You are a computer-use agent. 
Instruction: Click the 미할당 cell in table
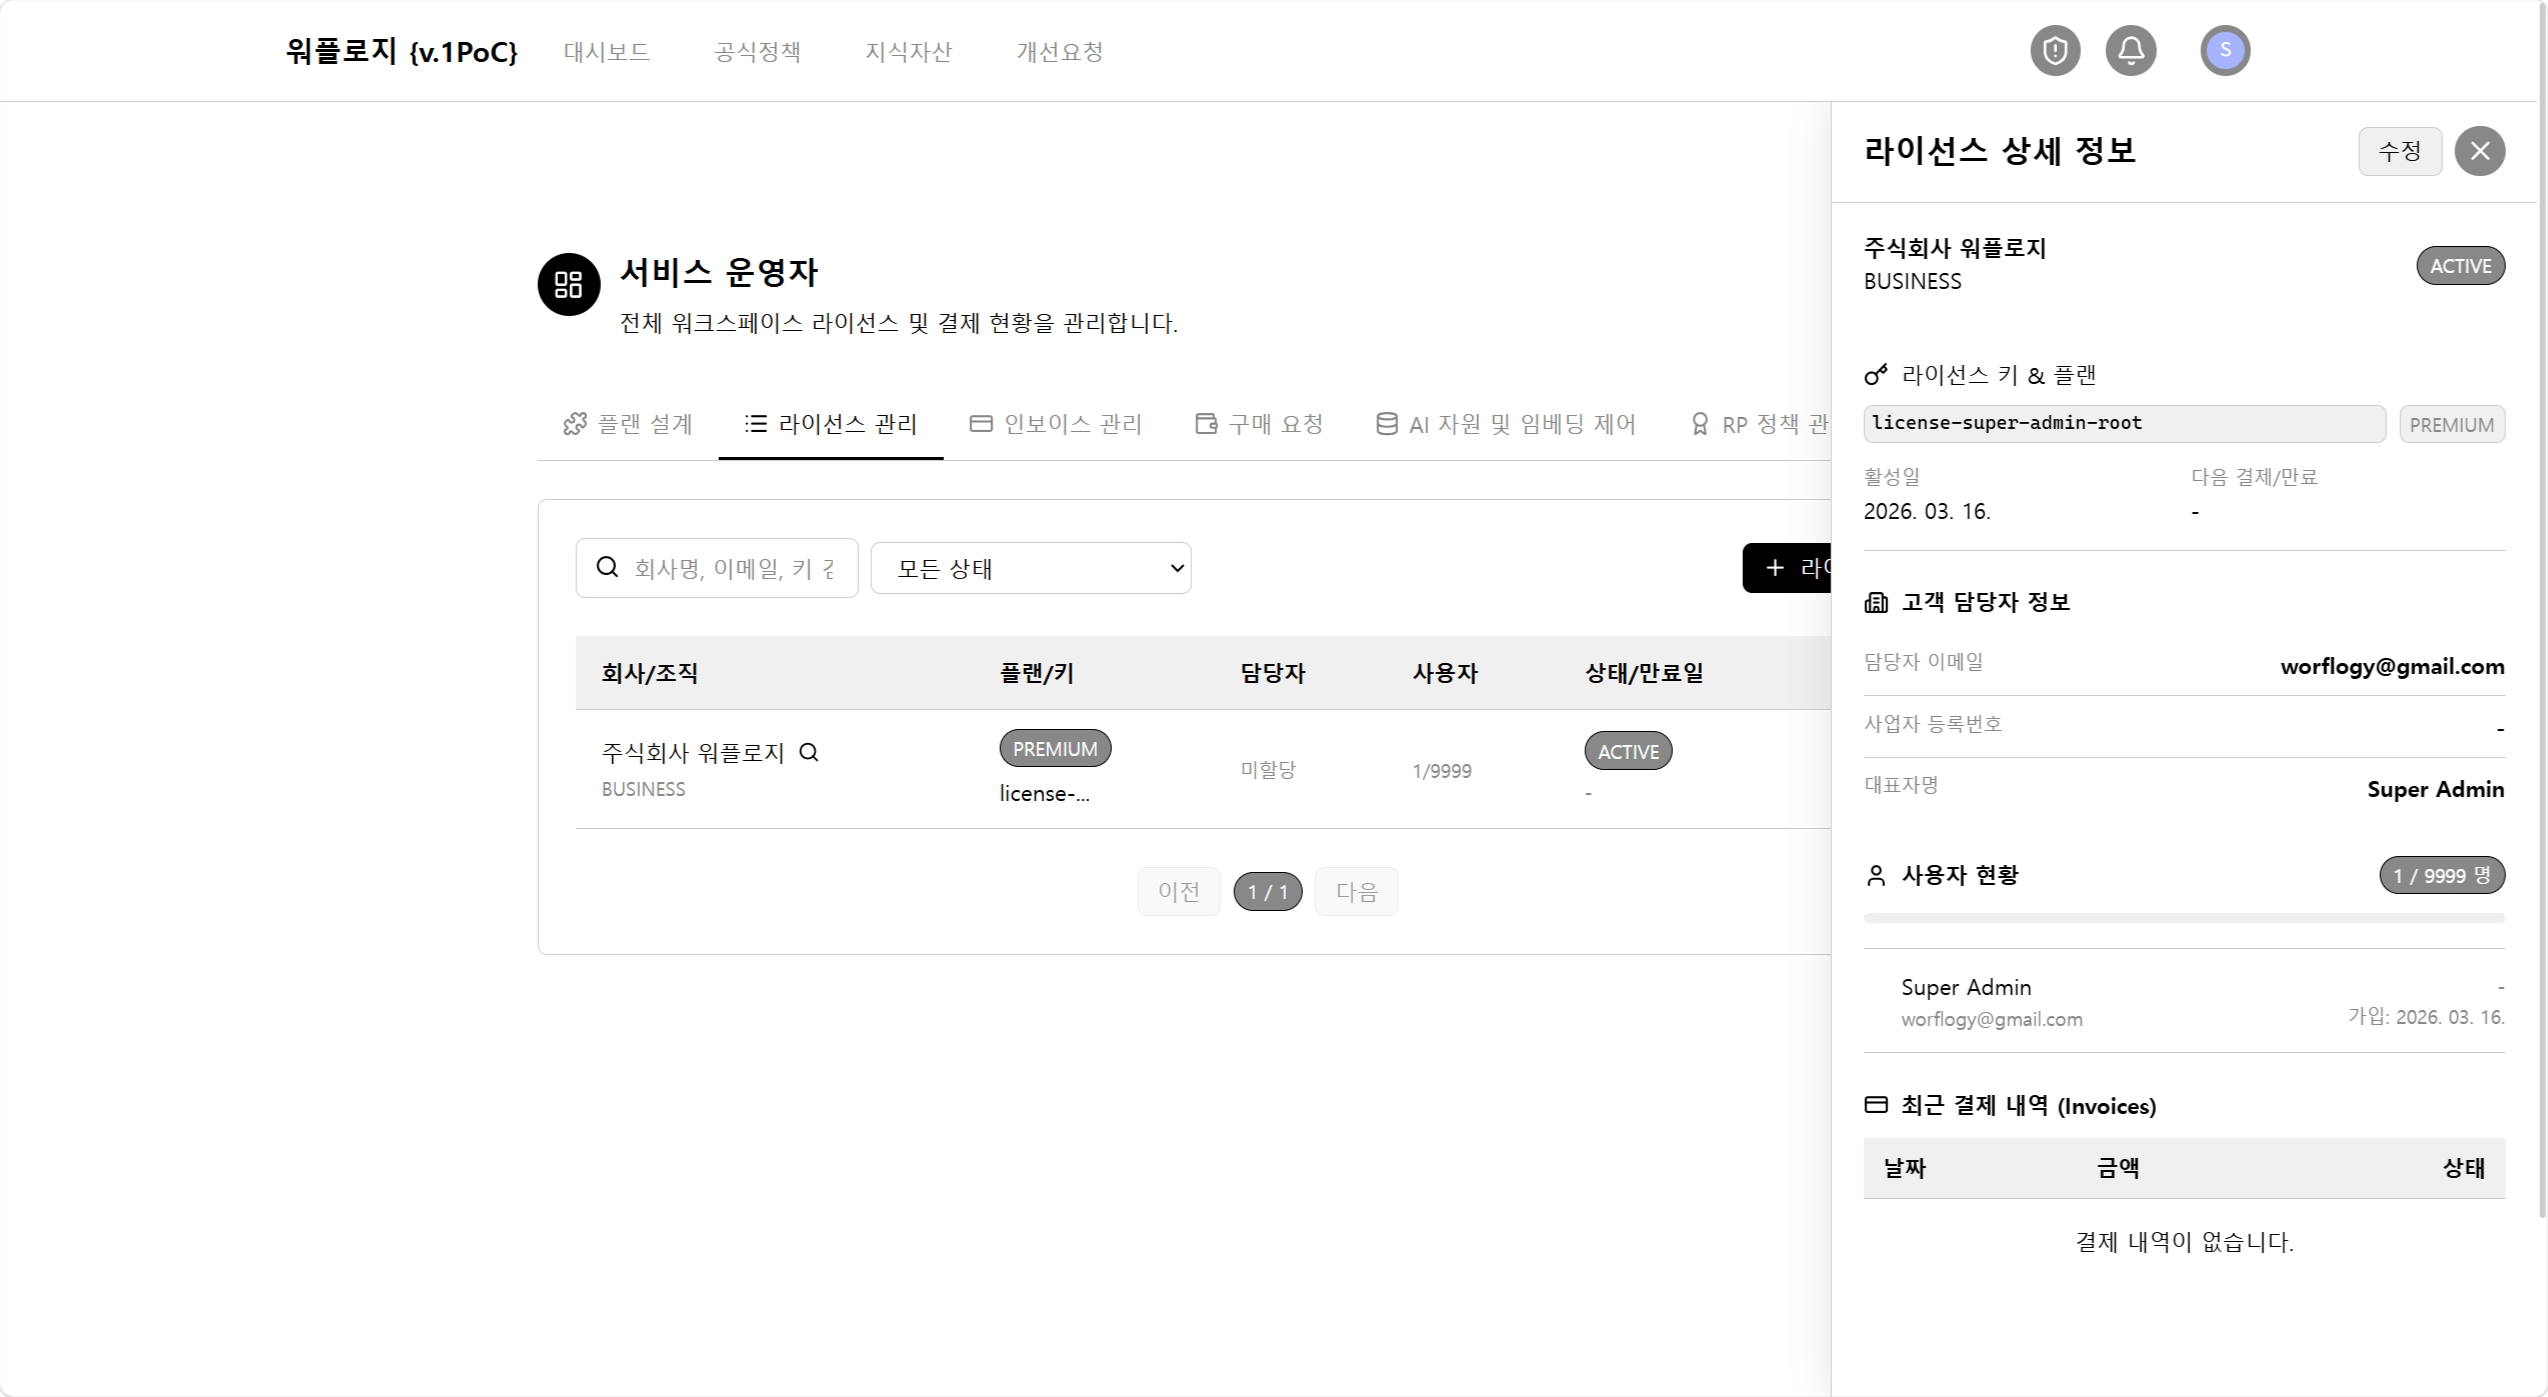1268,770
